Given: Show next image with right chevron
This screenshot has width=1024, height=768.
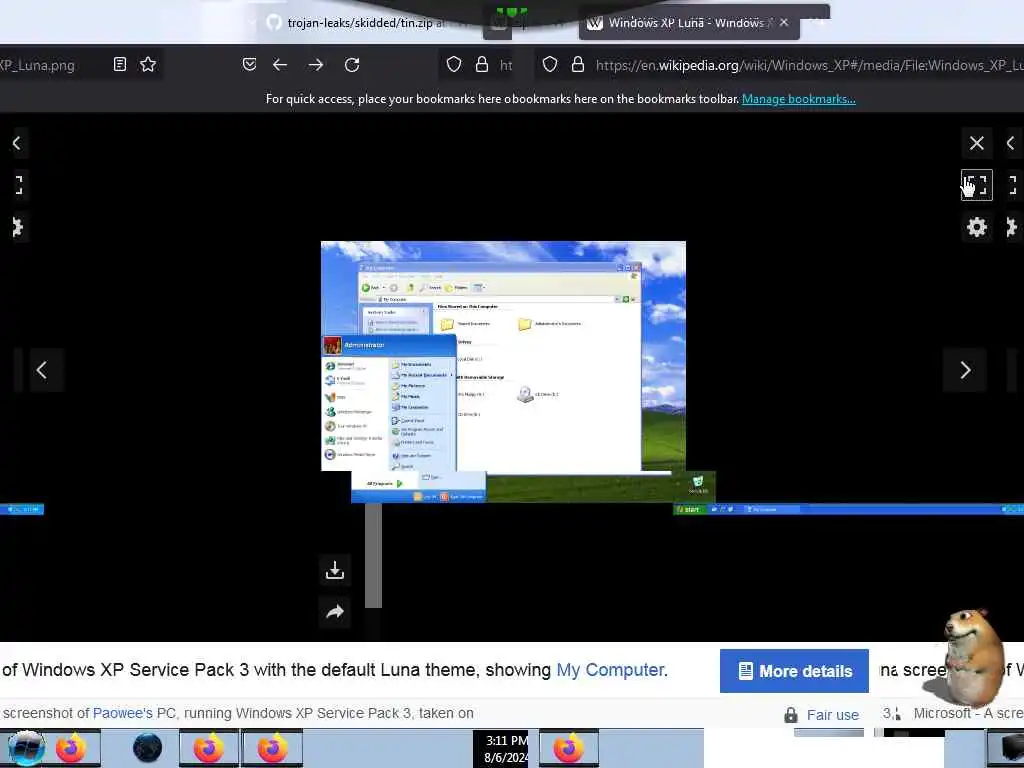Looking at the screenshot, I should pyautogui.click(x=965, y=370).
